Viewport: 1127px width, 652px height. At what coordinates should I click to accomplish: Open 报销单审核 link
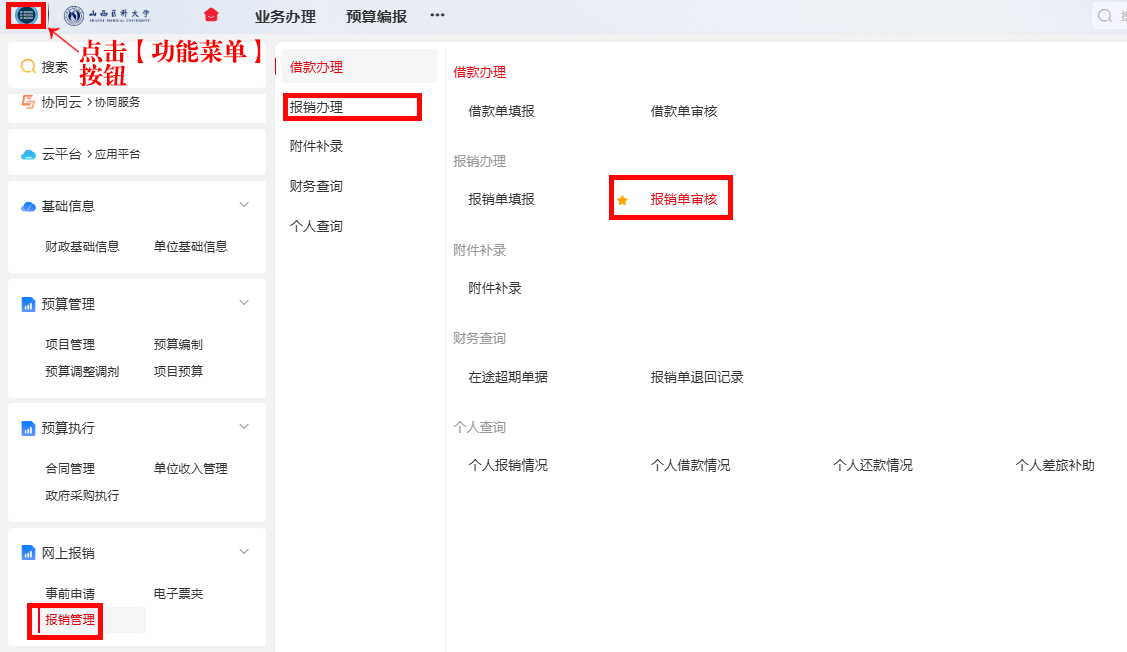(684, 200)
